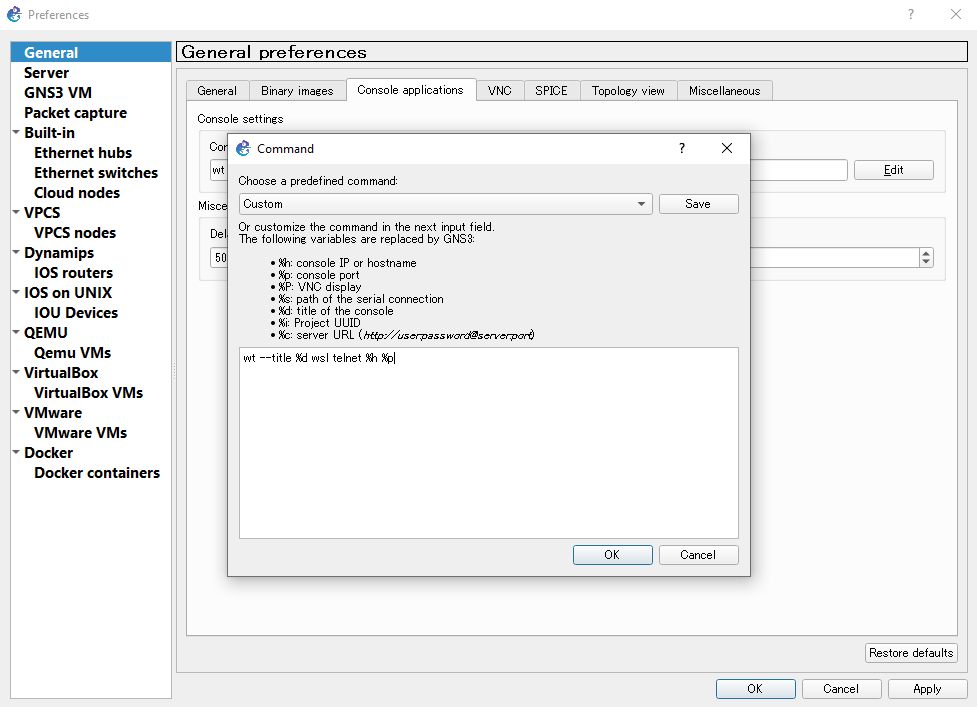Collapse the Built-in tree section
The height and width of the screenshot is (707, 977).
(x=16, y=132)
